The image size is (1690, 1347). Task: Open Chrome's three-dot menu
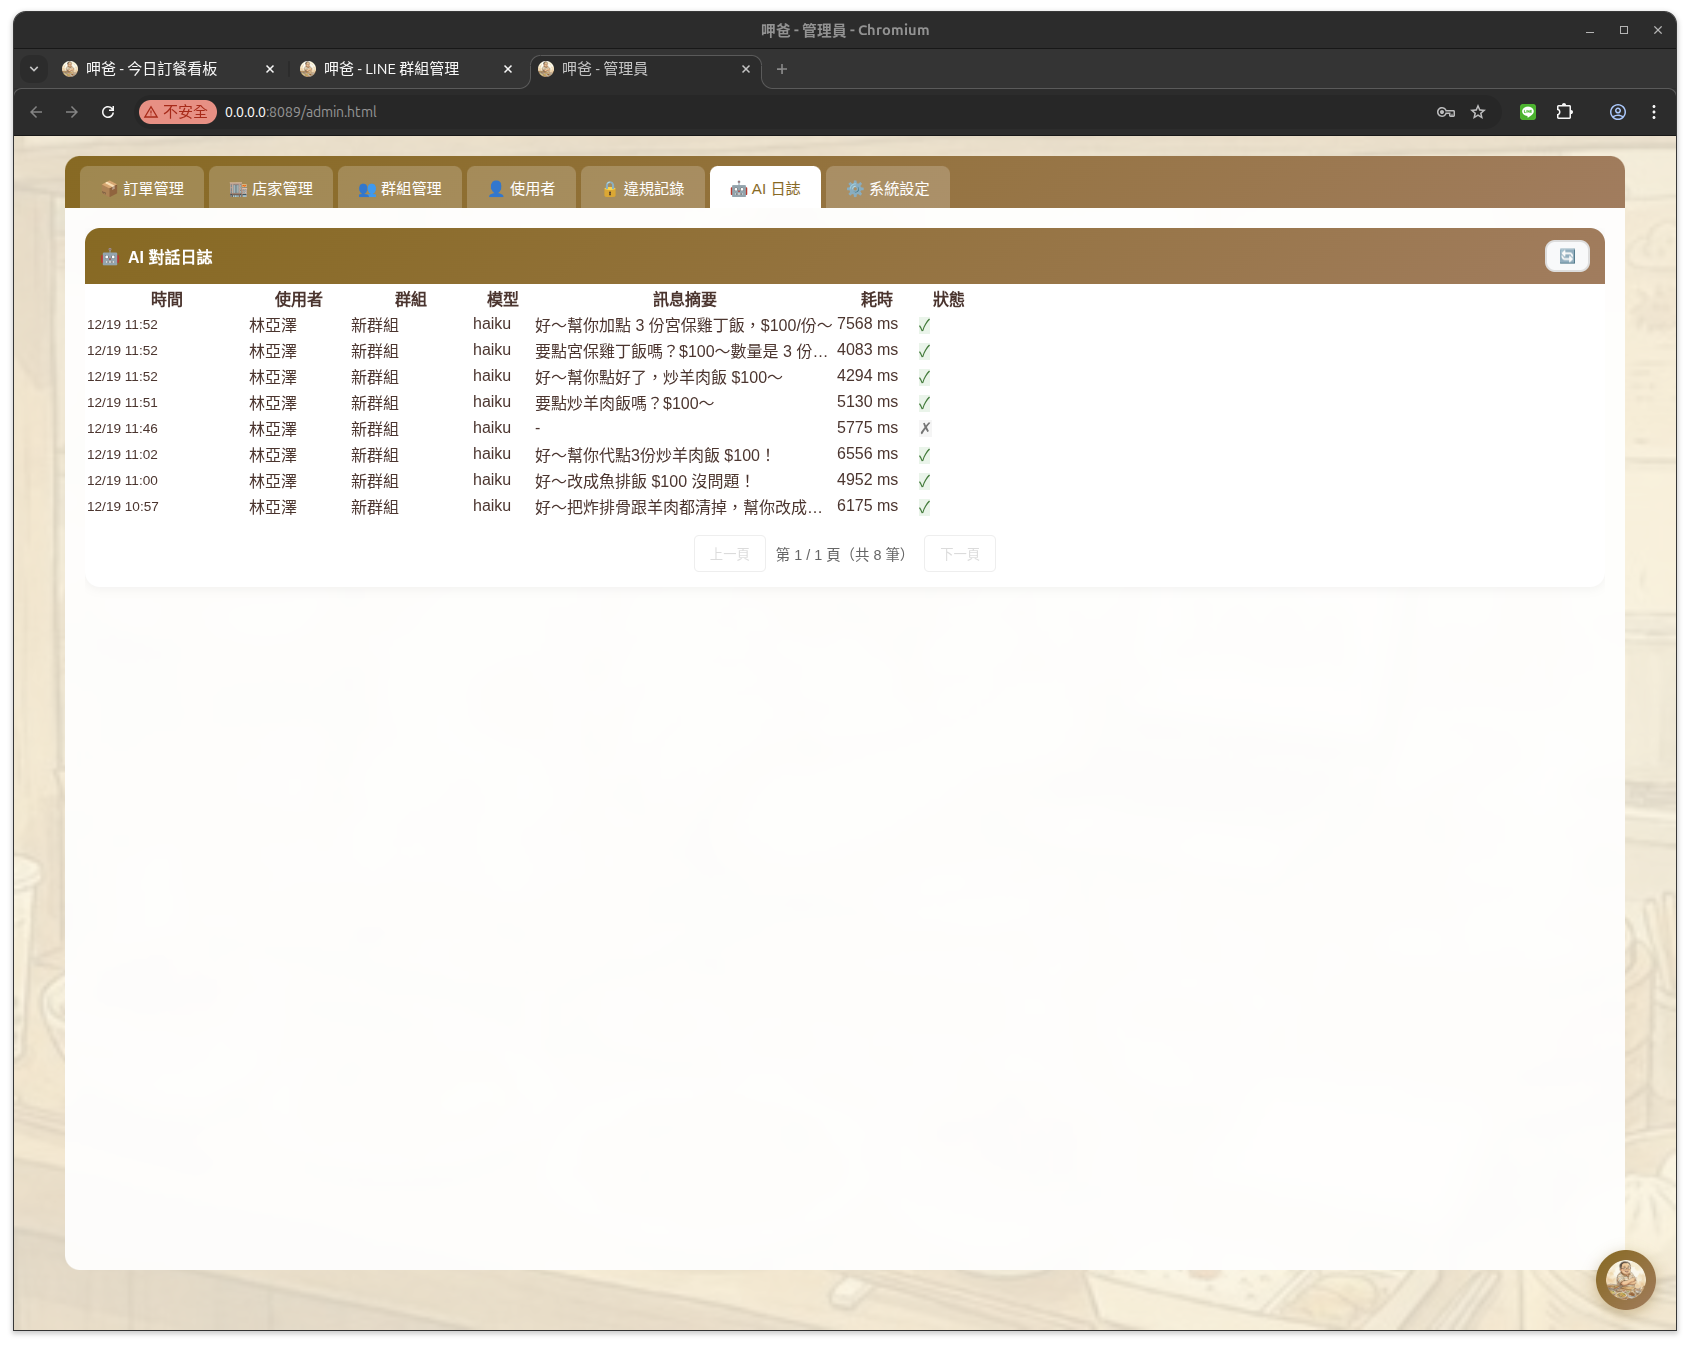pyautogui.click(x=1654, y=112)
